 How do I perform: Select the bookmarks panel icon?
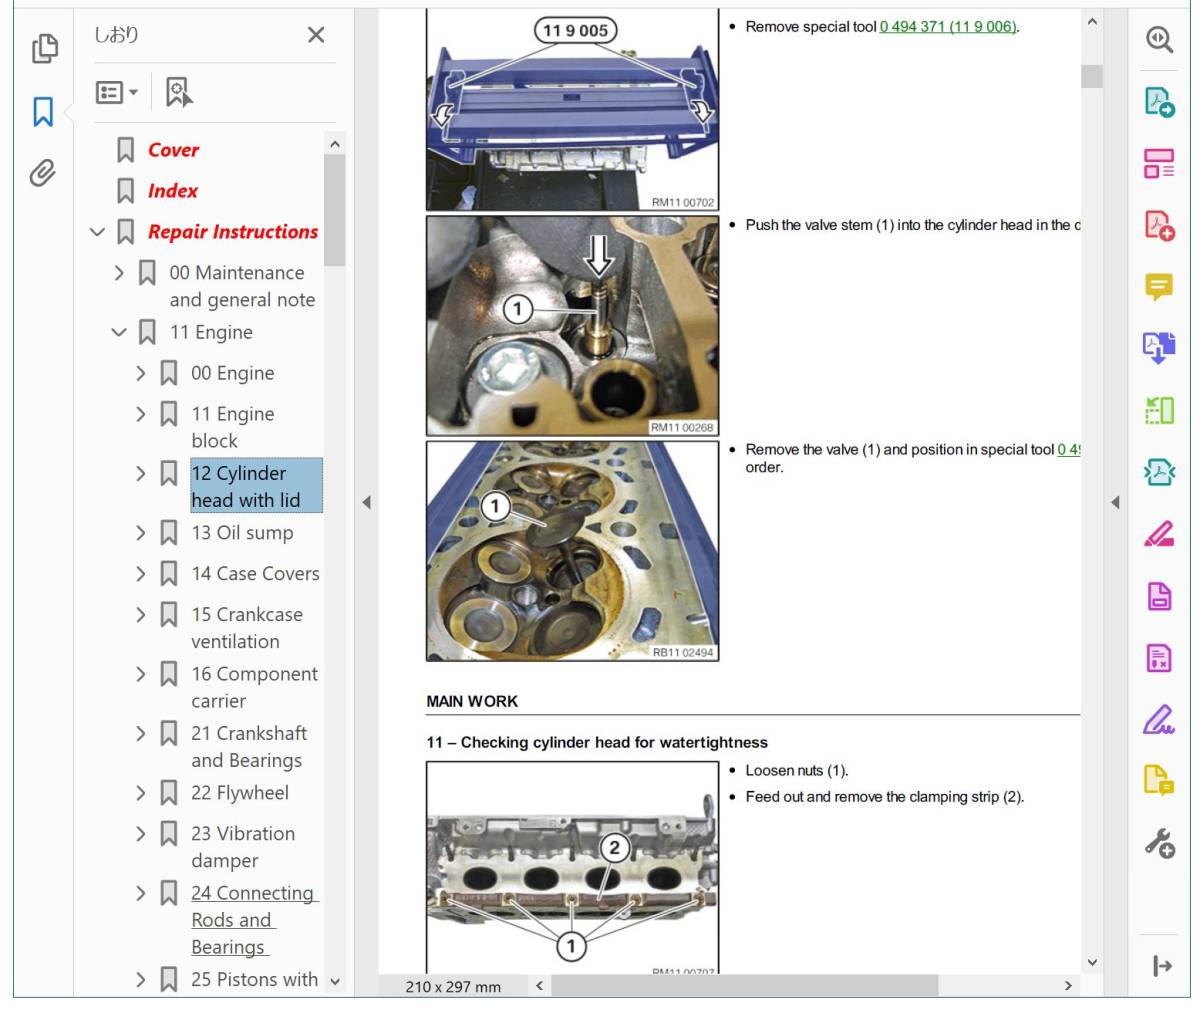pos(43,111)
